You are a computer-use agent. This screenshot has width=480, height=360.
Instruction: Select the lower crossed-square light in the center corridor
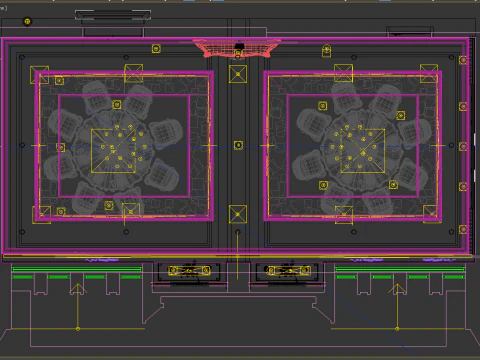[x=238, y=214]
